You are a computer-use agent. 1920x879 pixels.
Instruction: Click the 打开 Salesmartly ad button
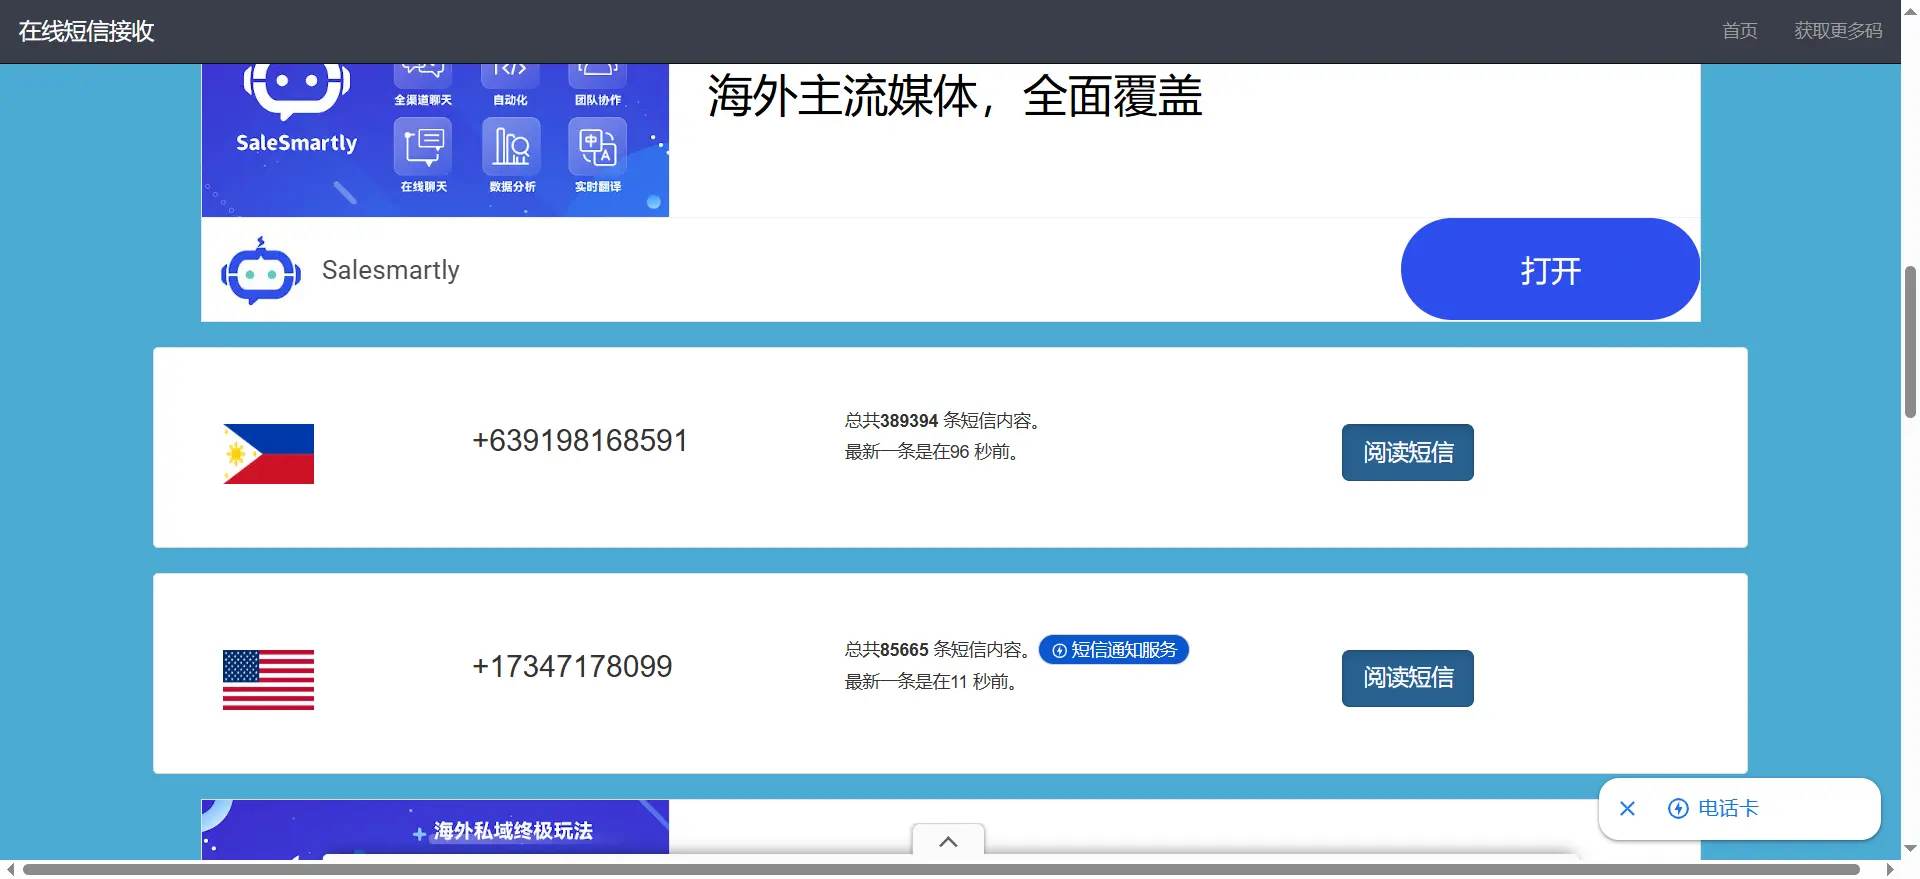pyautogui.click(x=1550, y=270)
